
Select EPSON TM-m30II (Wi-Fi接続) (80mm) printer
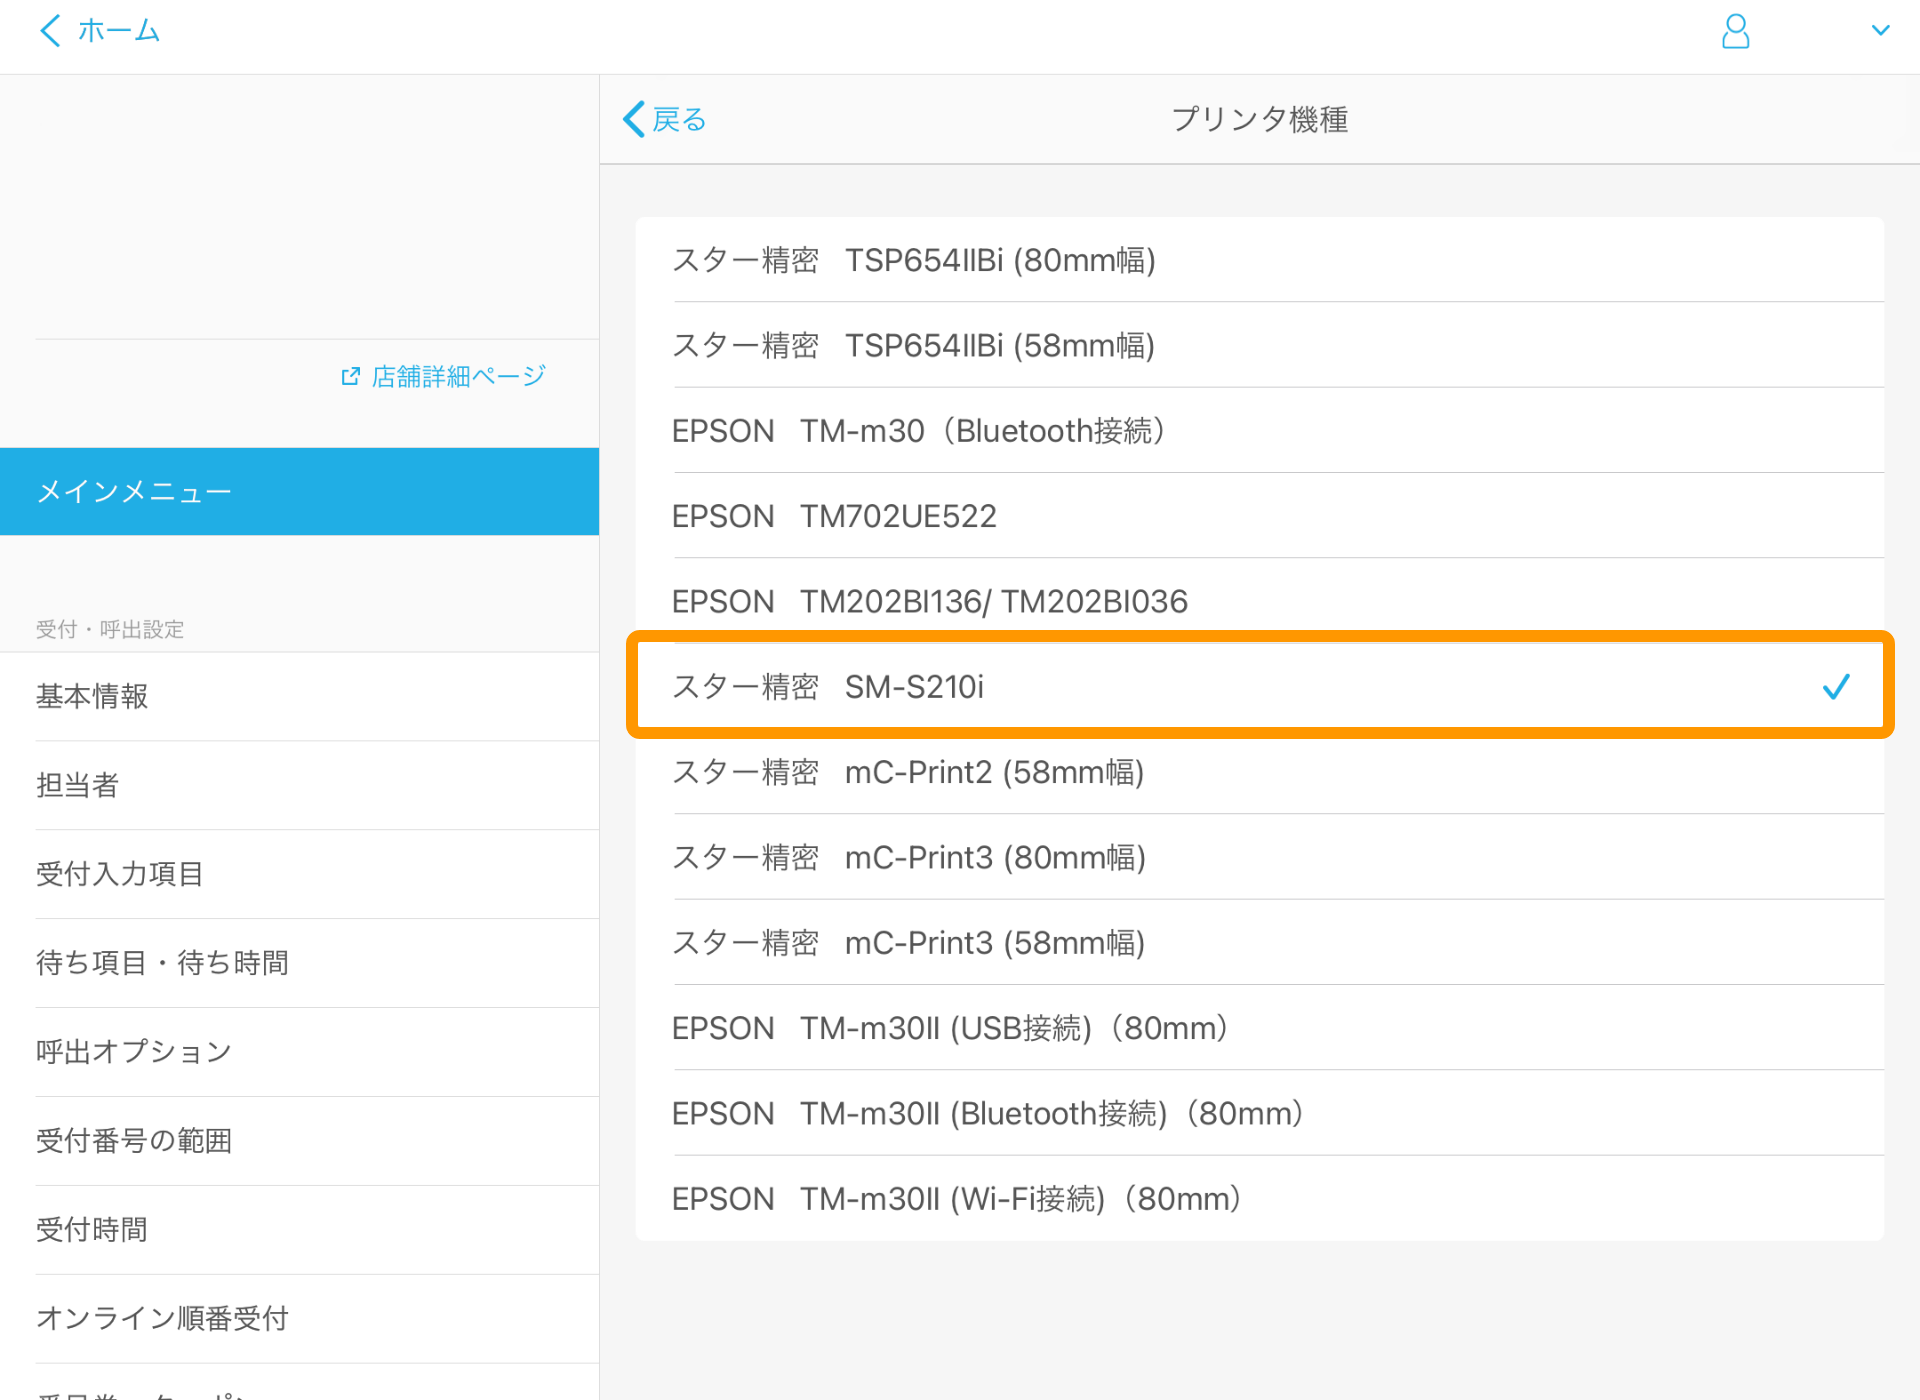1260,1198
